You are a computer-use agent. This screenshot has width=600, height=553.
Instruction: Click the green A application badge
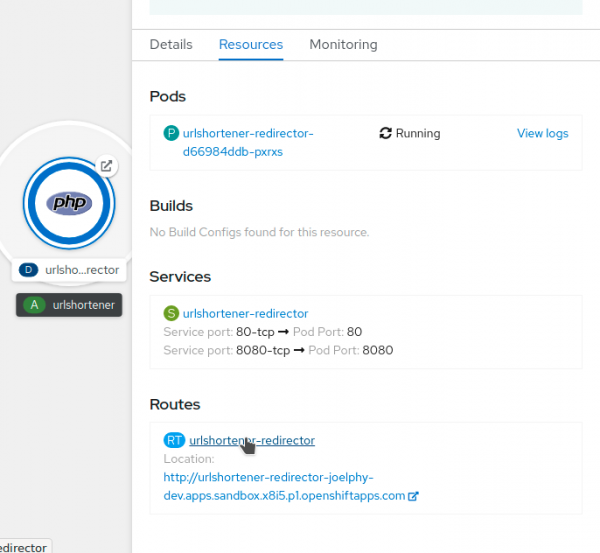[35, 305]
